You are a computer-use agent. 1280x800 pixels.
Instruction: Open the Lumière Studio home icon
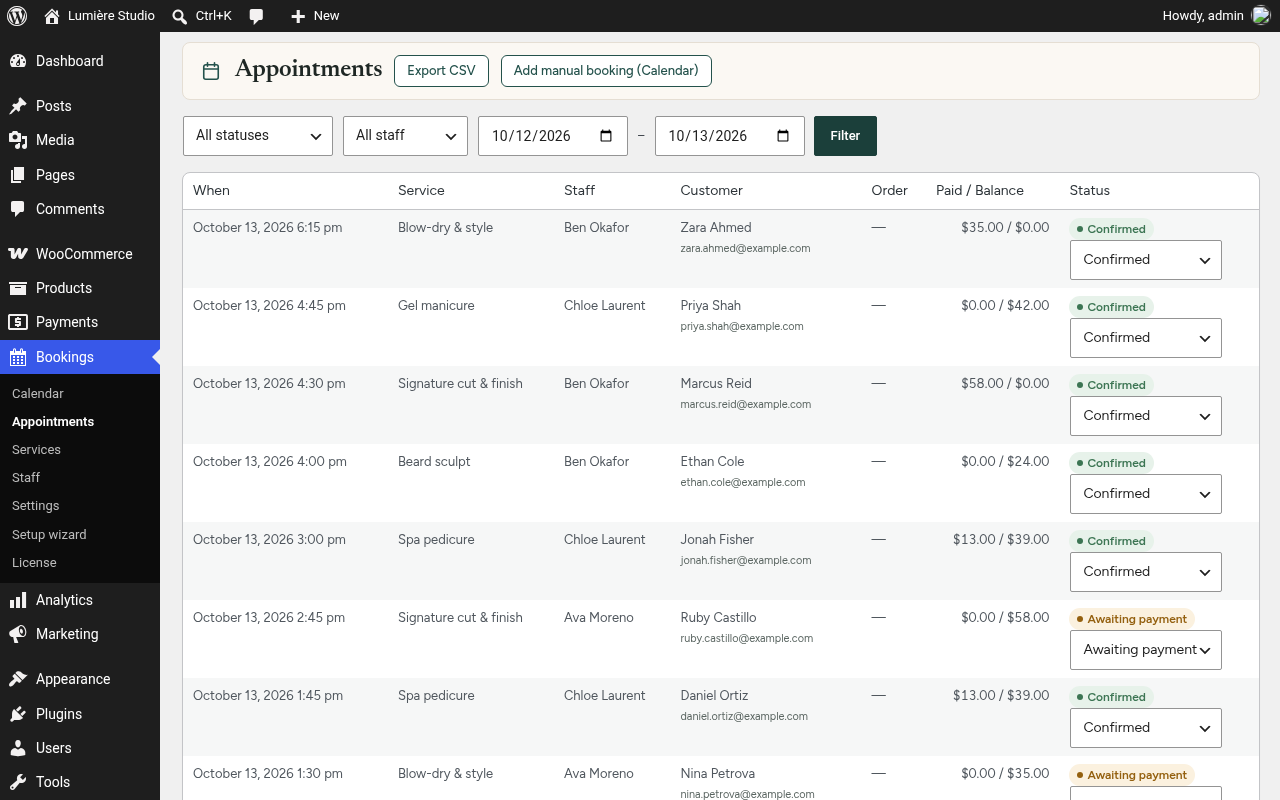pos(52,16)
